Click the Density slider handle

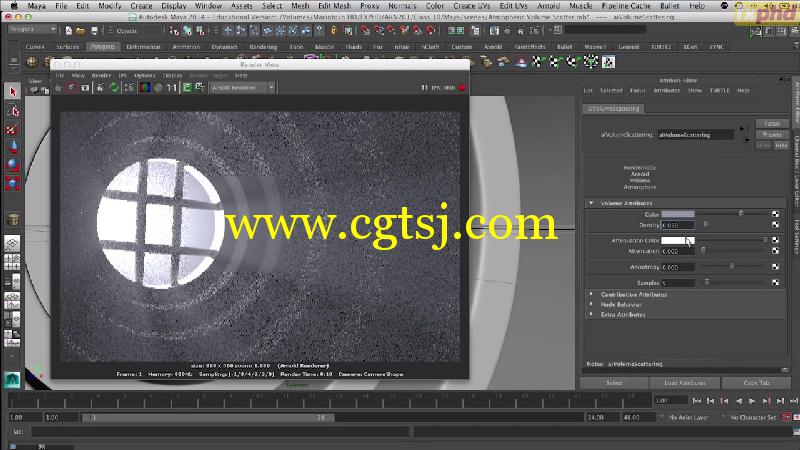click(x=706, y=224)
